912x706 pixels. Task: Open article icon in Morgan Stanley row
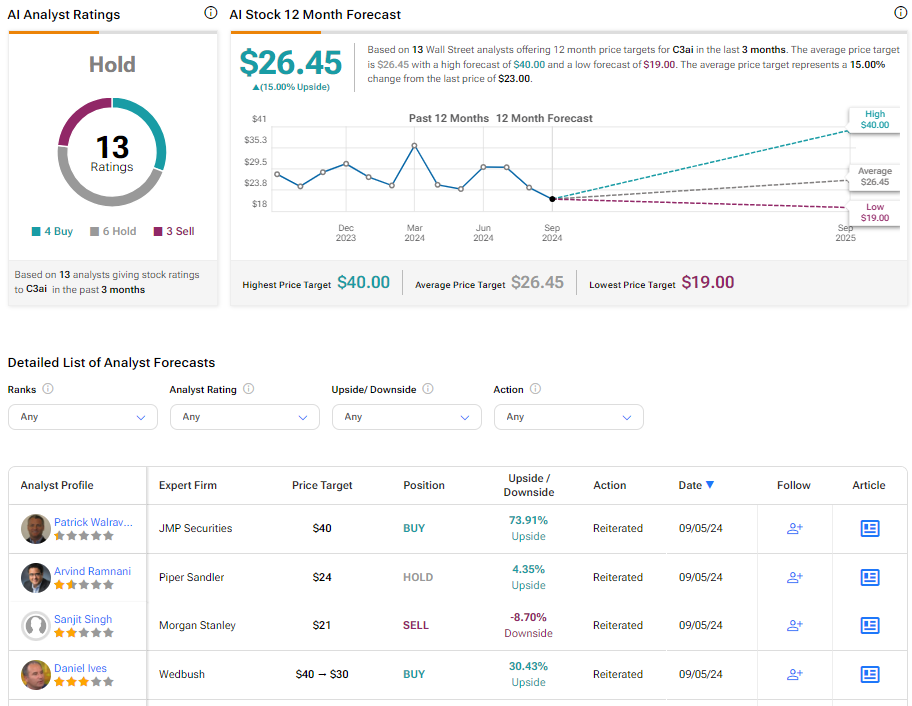(x=870, y=625)
